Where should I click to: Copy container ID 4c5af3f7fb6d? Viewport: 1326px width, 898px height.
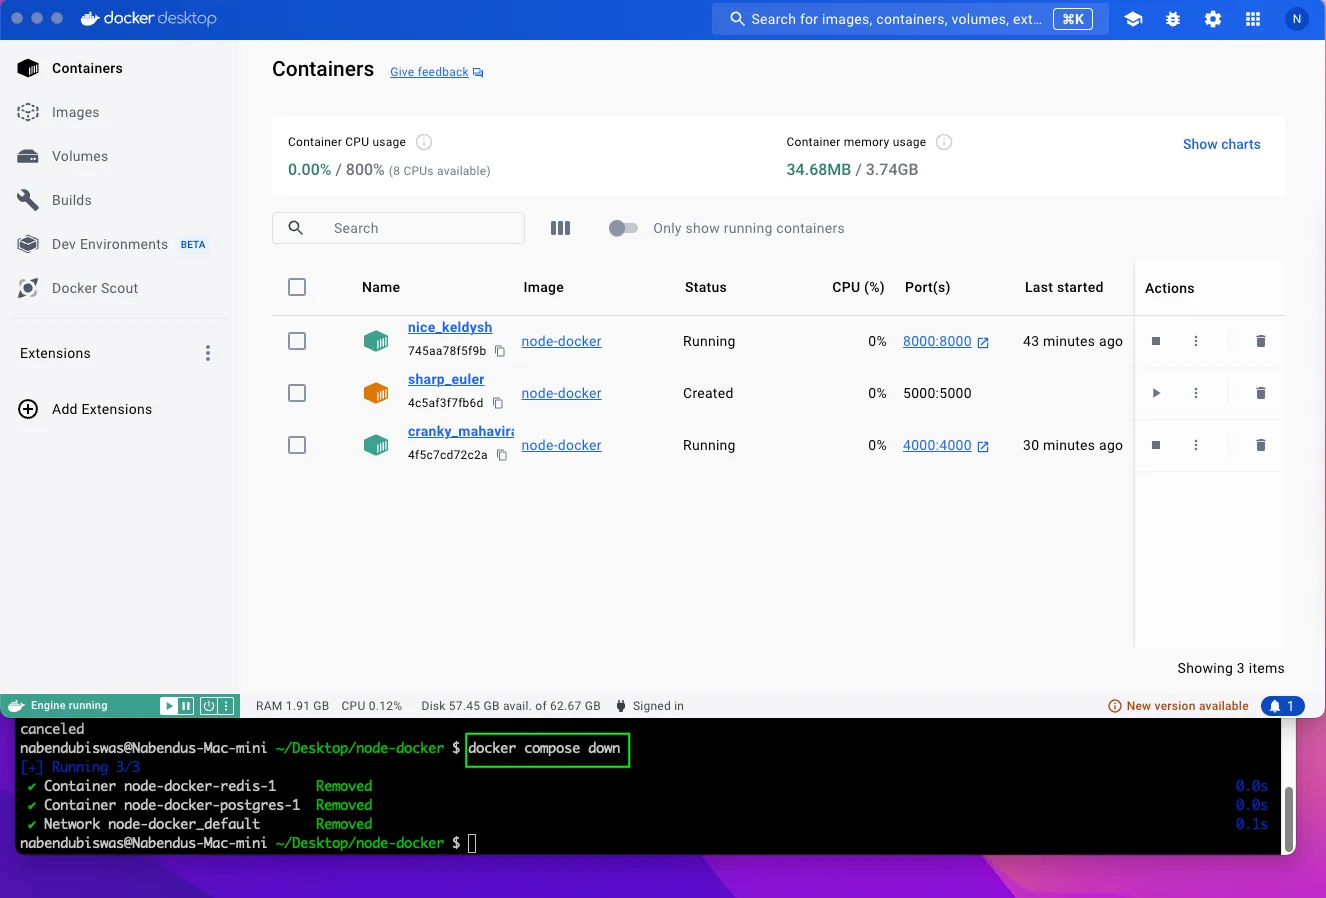[498, 403]
